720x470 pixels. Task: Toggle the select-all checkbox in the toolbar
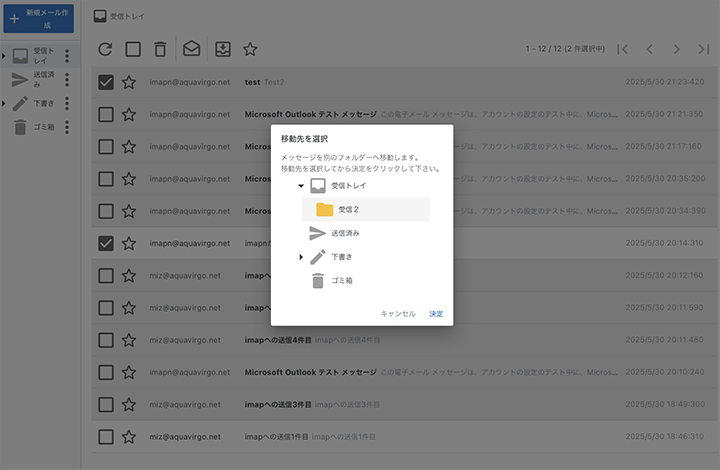[x=133, y=49]
